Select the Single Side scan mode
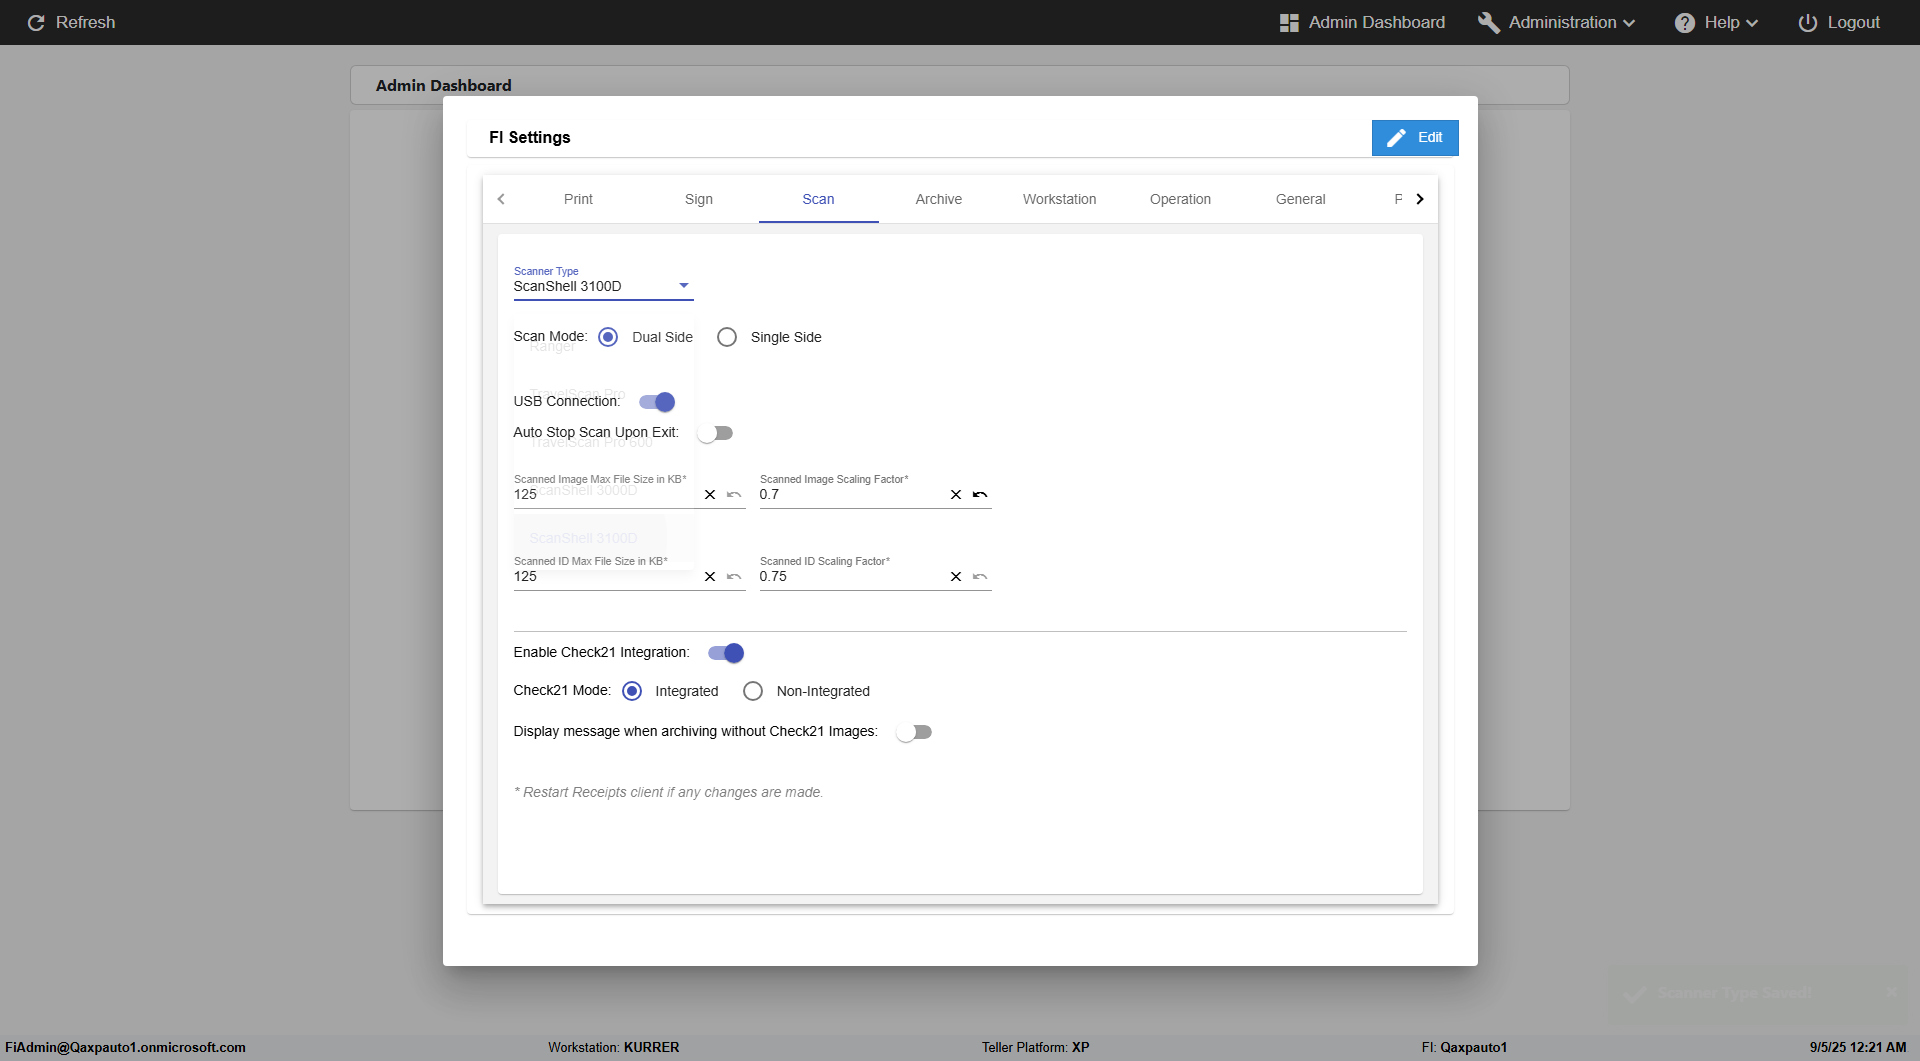This screenshot has width=1920, height=1061. click(x=727, y=337)
